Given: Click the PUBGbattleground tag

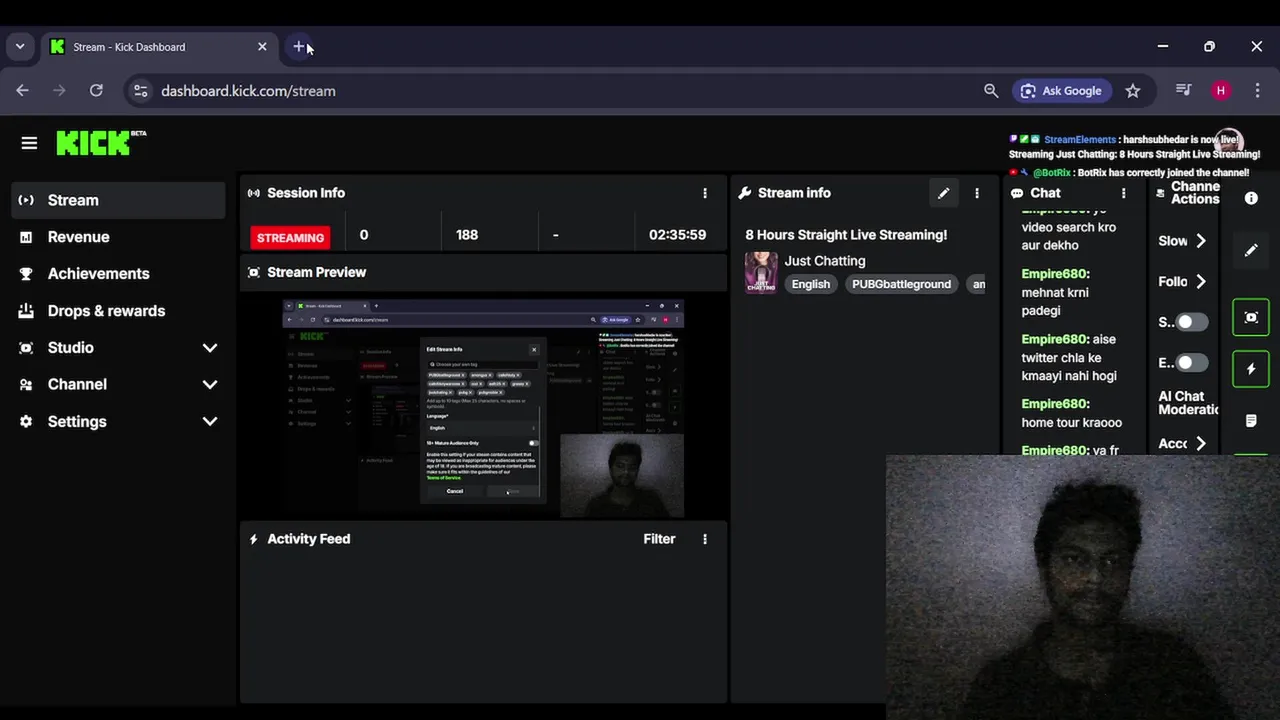Looking at the screenshot, I should pyautogui.click(x=901, y=284).
